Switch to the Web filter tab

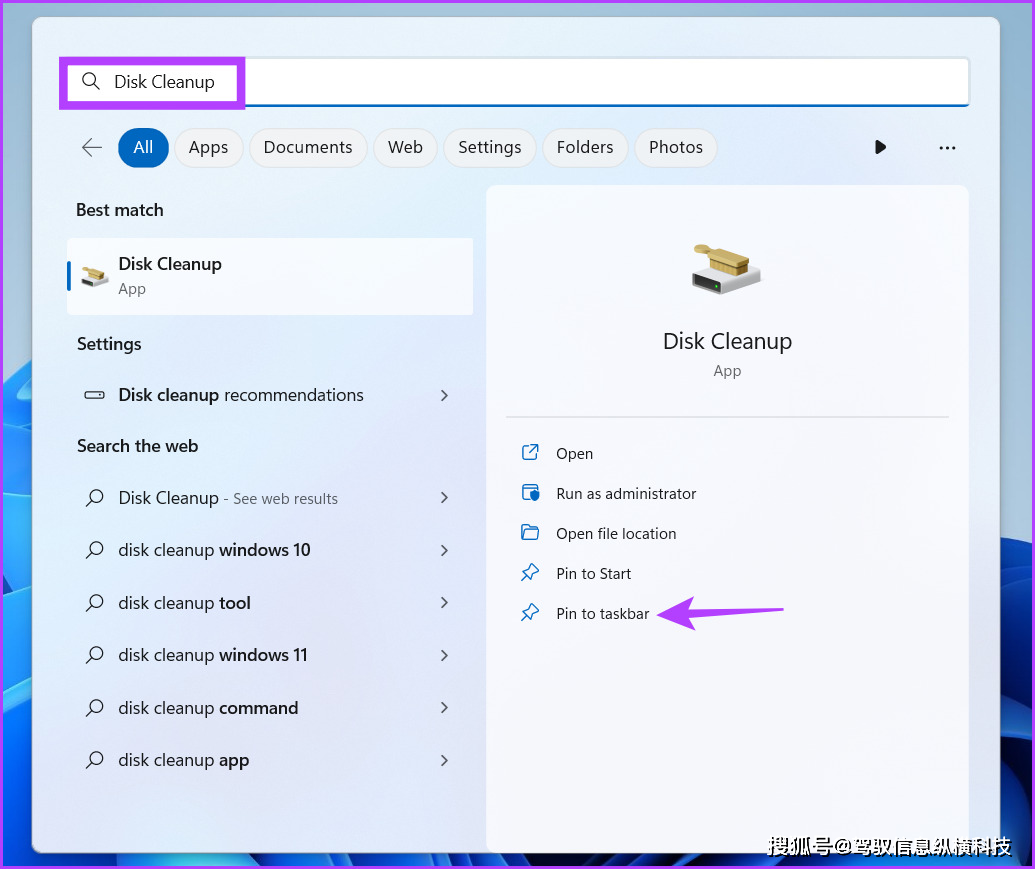tap(405, 147)
